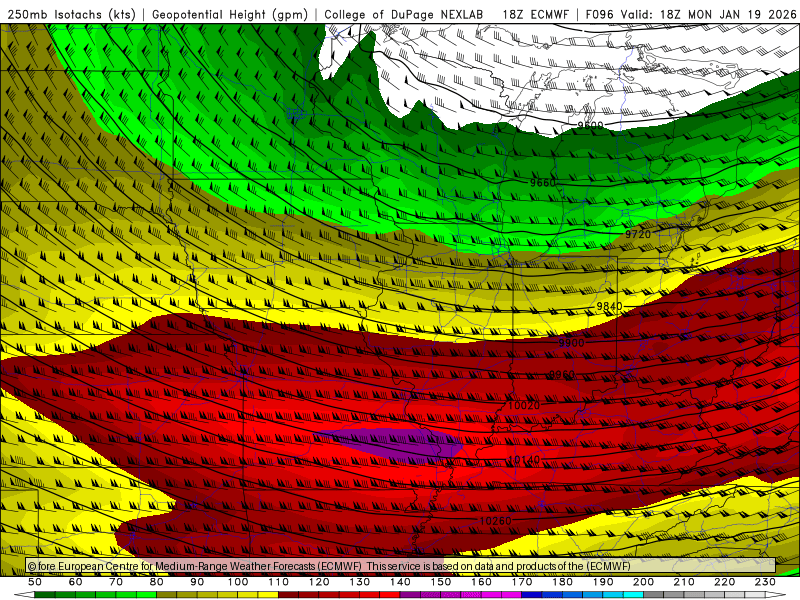Click the 9960 height contour label

tap(562, 375)
